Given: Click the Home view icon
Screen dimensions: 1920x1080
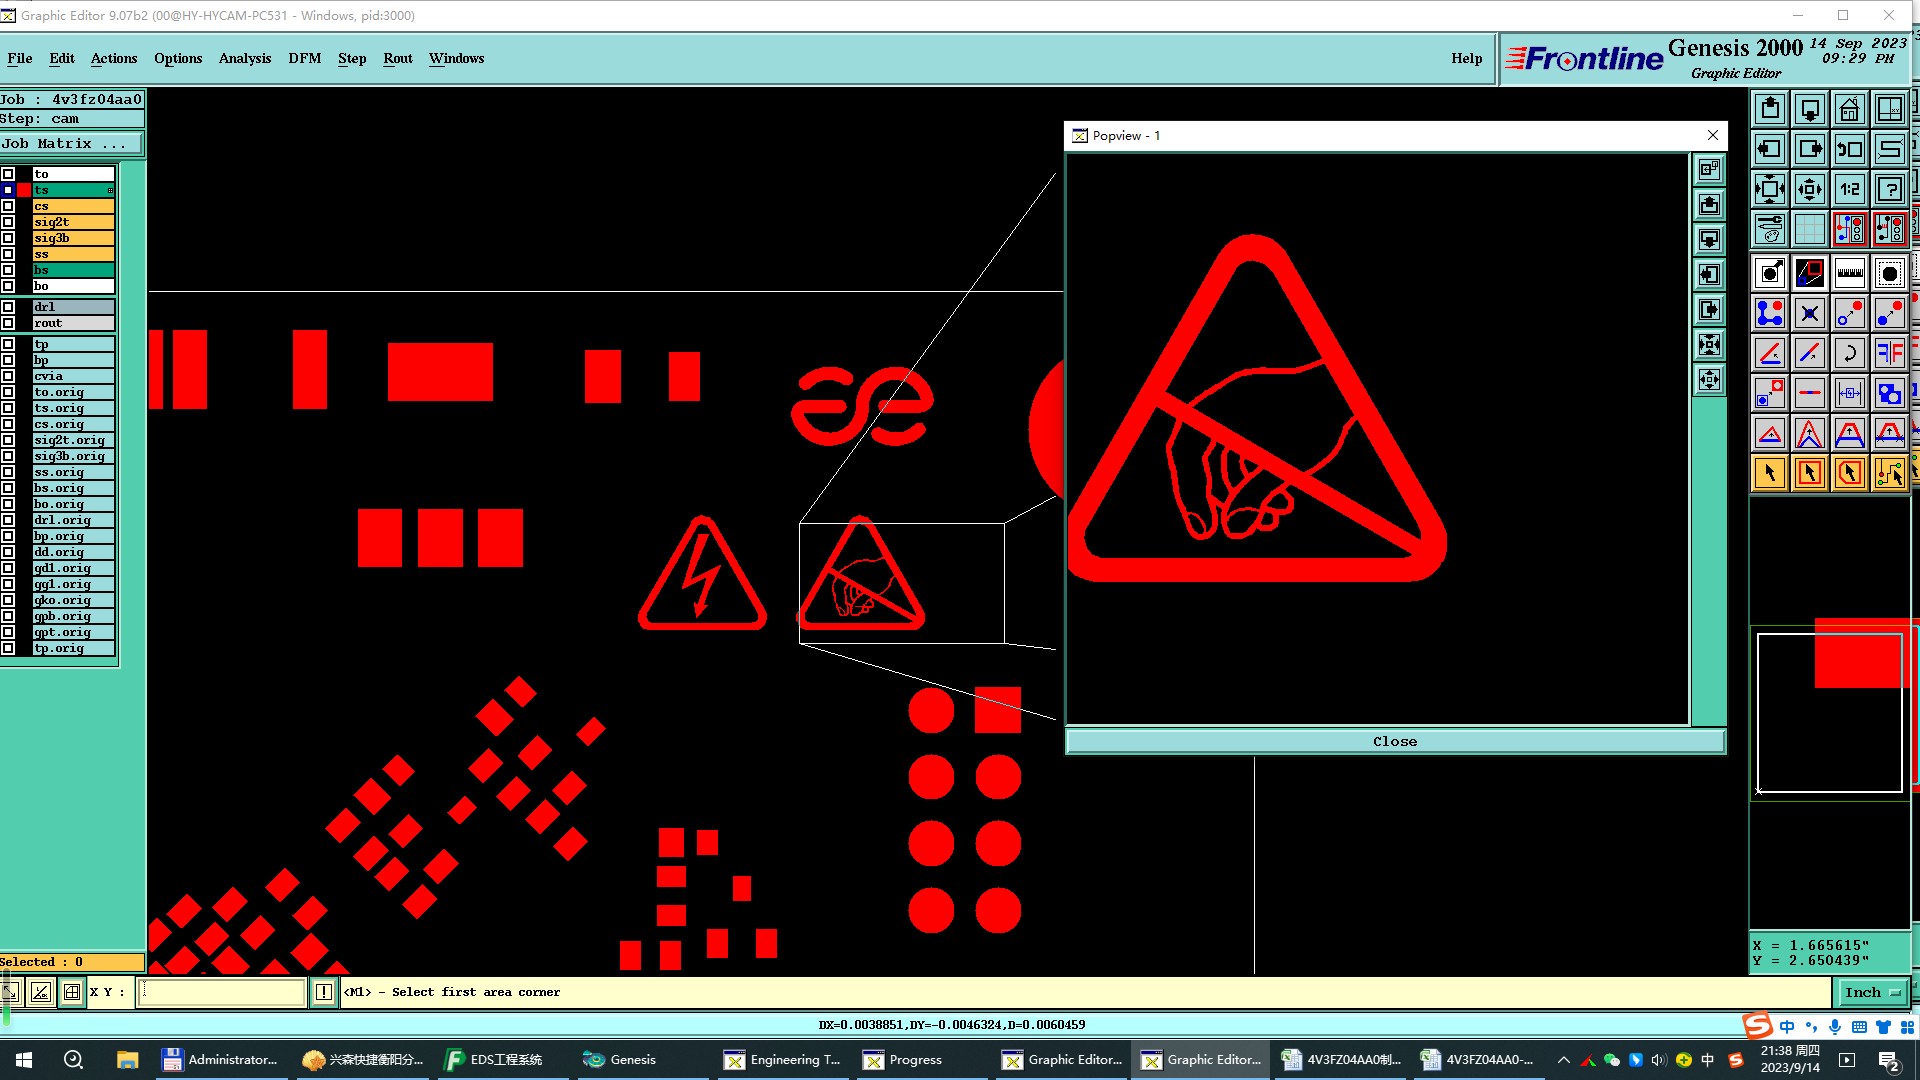Looking at the screenshot, I should click(x=1849, y=109).
